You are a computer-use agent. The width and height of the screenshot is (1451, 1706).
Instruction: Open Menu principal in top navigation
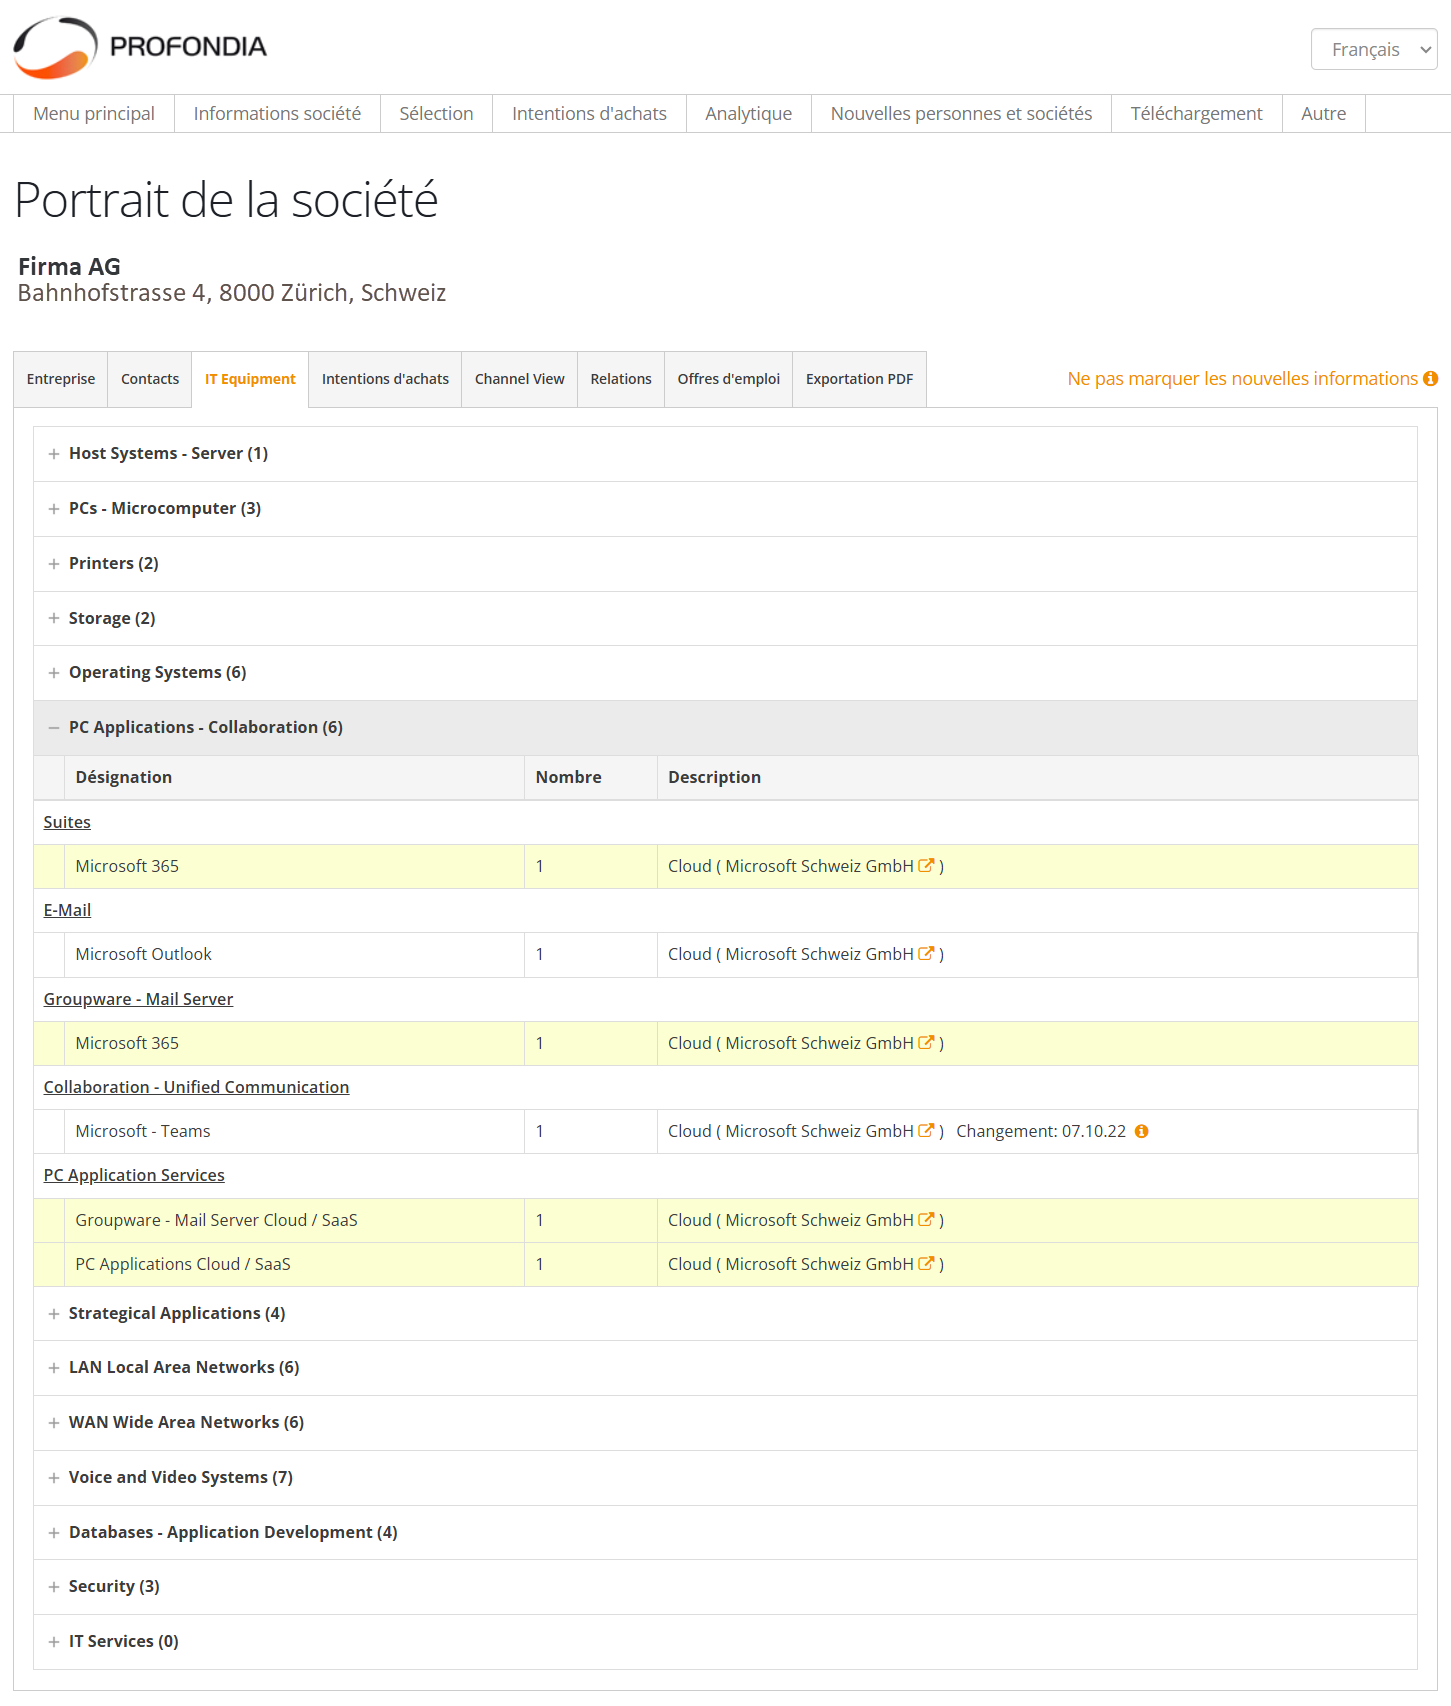point(94,114)
